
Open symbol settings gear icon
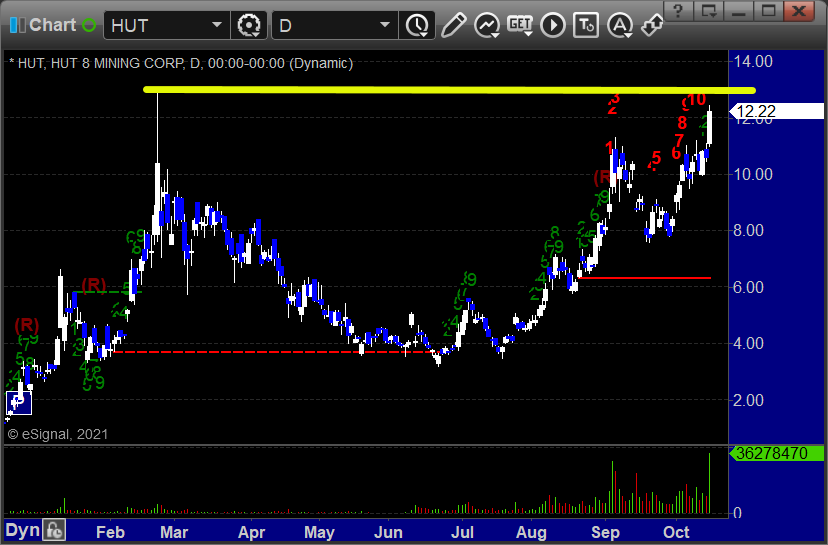point(249,25)
